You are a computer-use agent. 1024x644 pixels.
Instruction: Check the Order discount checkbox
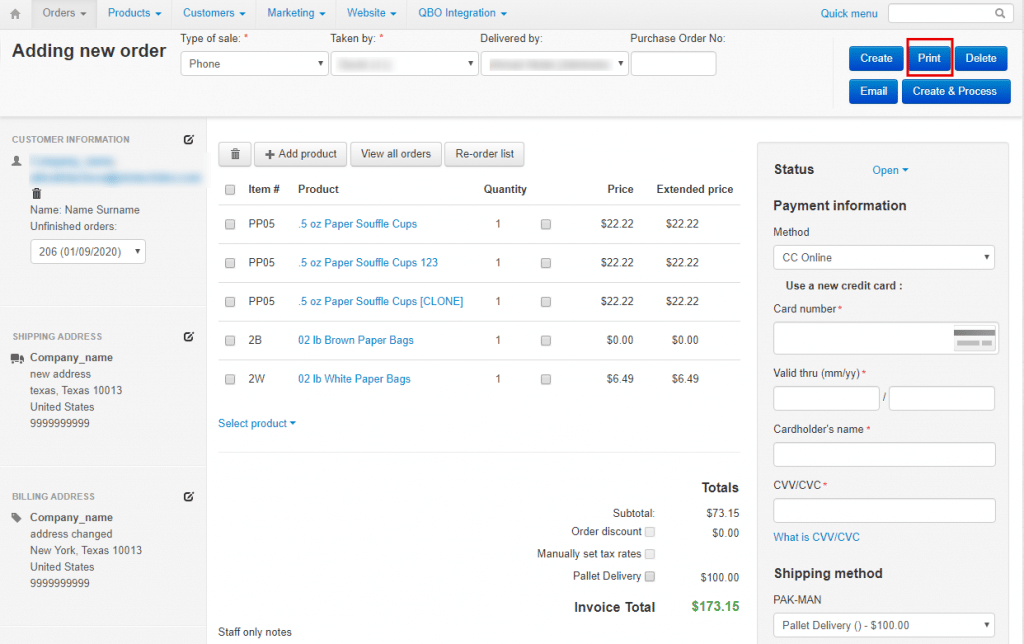pos(650,532)
